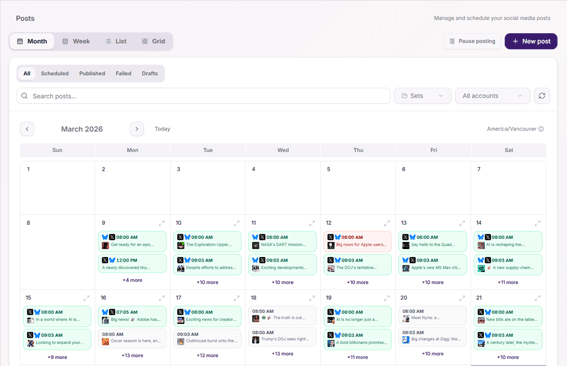Click thumbnail of 'Get ready for an epic' post
567x366 pixels.
click(105, 245)
